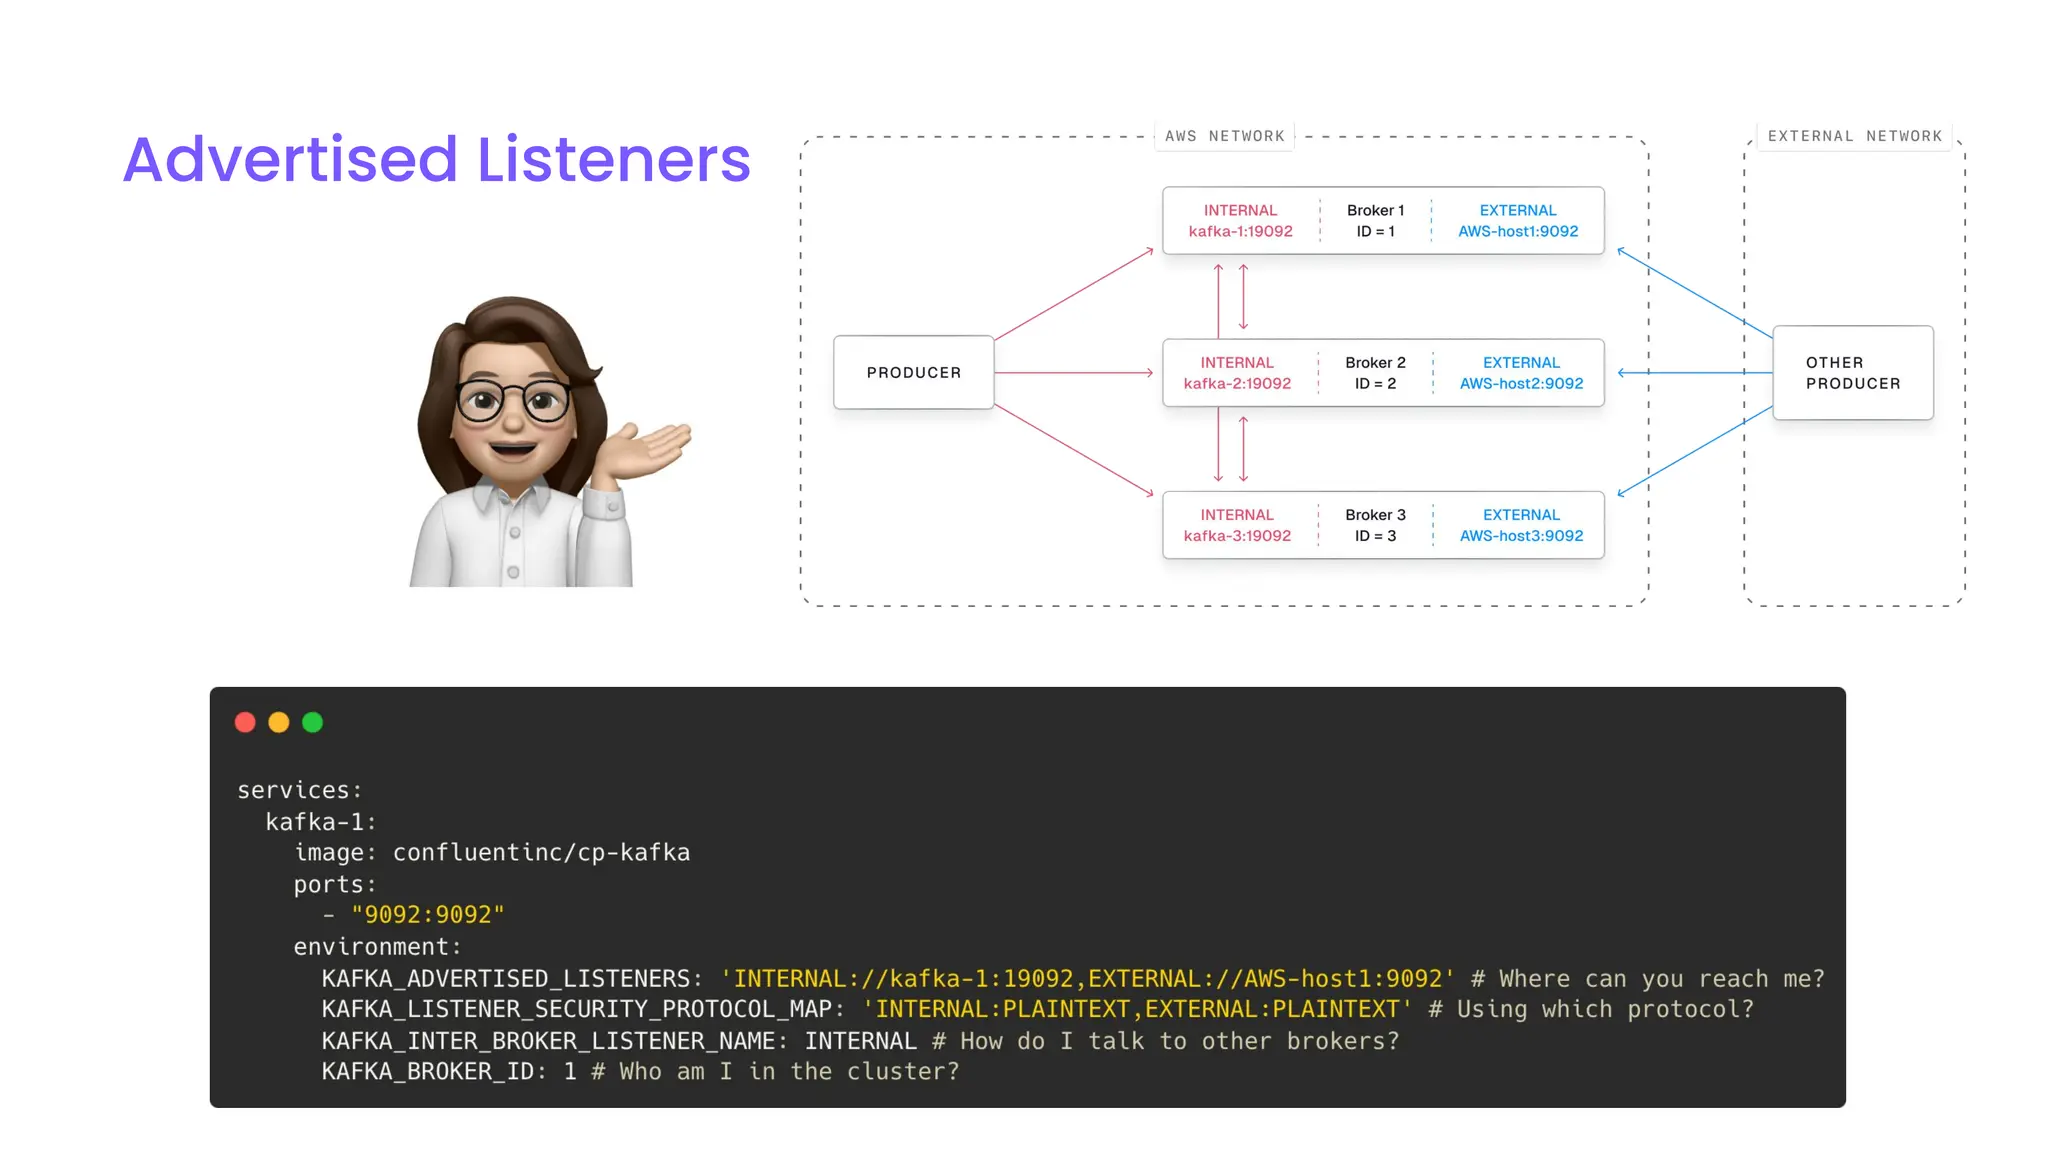
Task: Click the OTHER PRODUCER box
Action: tap(1852, 373)
